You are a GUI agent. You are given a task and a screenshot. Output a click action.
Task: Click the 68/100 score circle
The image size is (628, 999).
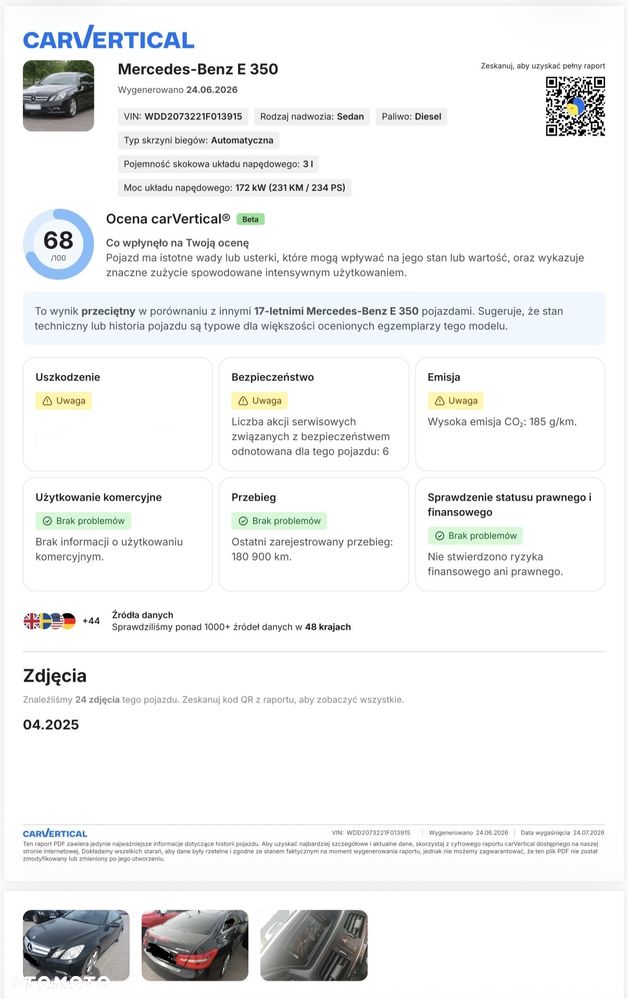pos(59,244)
